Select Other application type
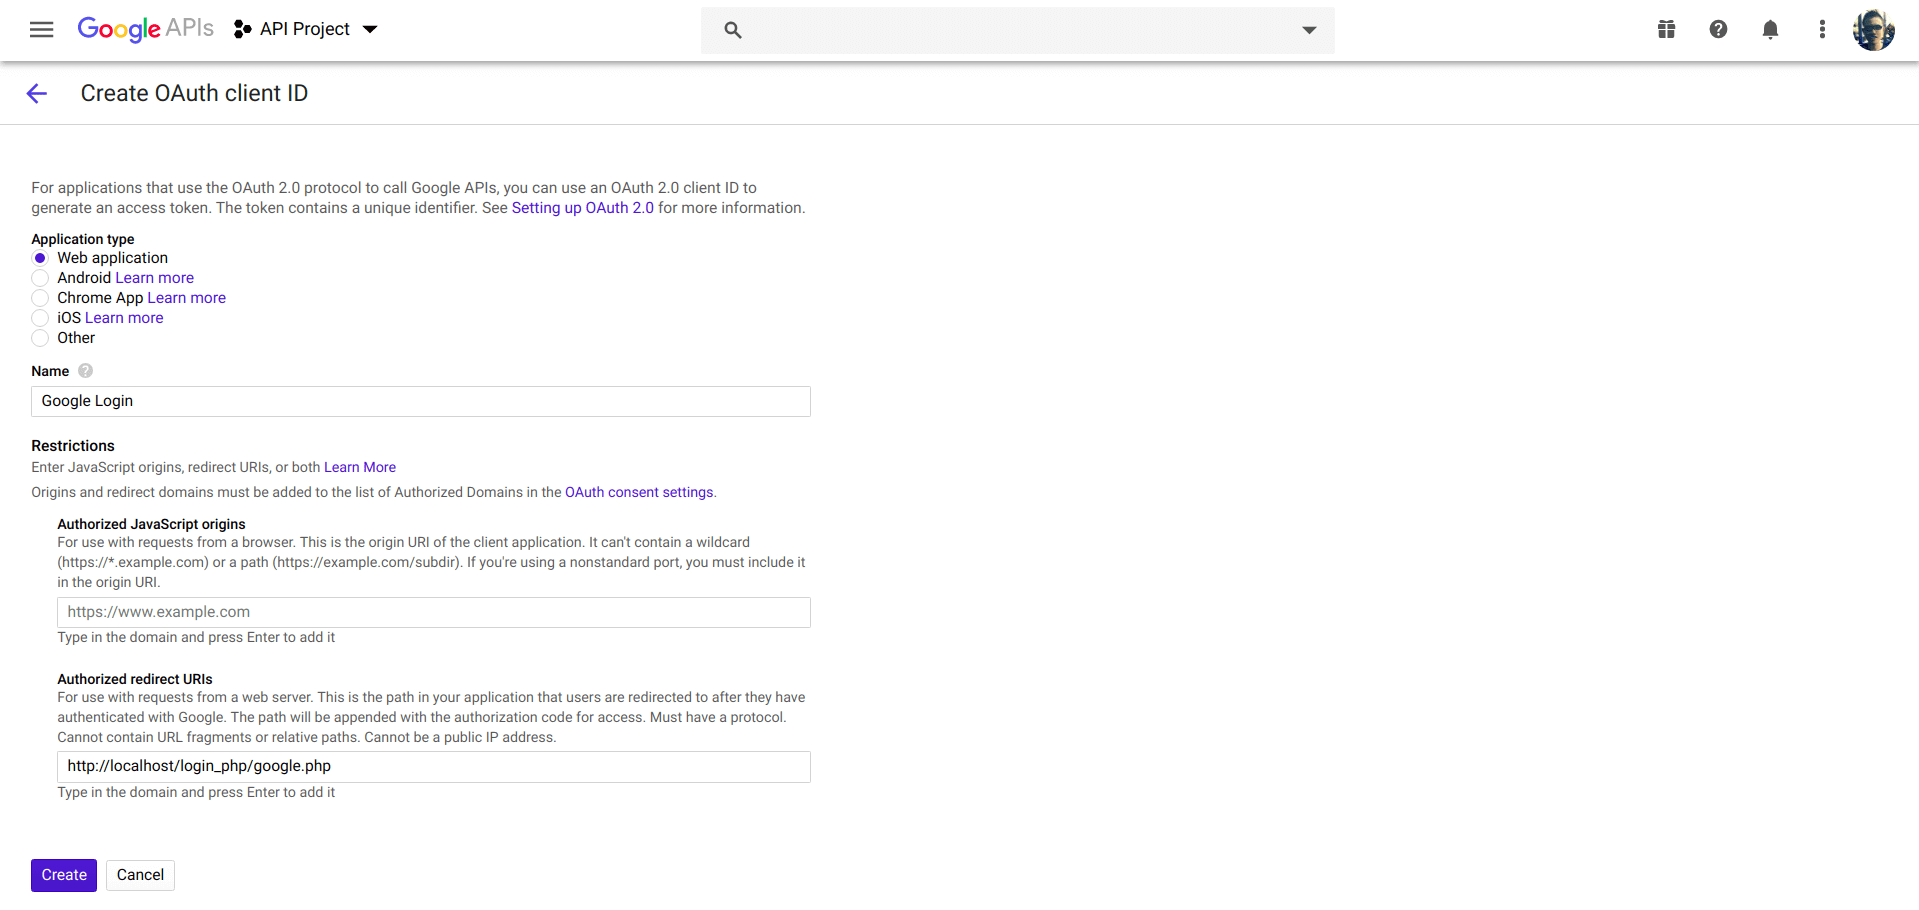This screenshot has height=910, width=1919. pyautogui.click(x=40, y=338)
